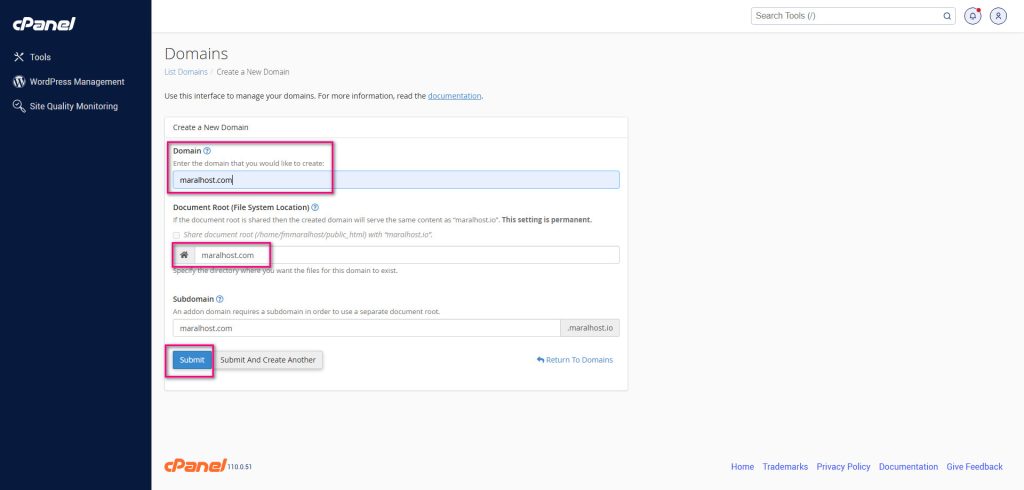This screenshot has height=490, width=1024.
Task: Open the Trademarks footer link
Action: pos(785,466)
